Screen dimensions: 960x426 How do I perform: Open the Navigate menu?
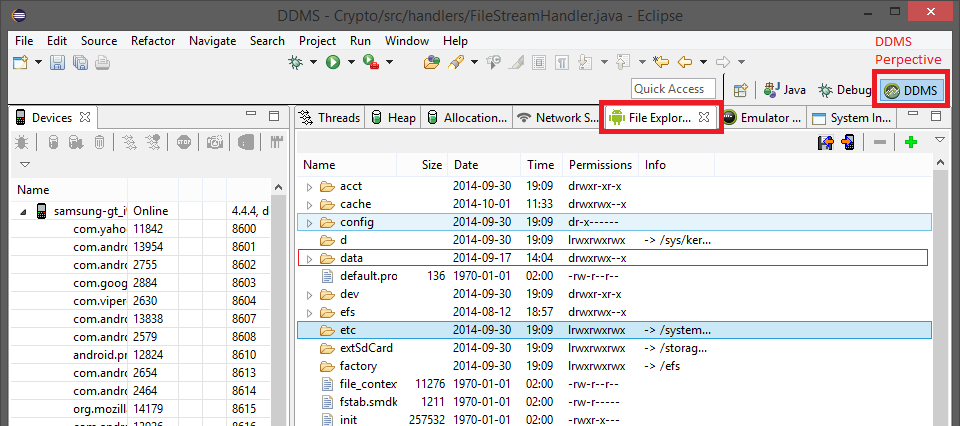pyautogui.click(x=212, y=41)
